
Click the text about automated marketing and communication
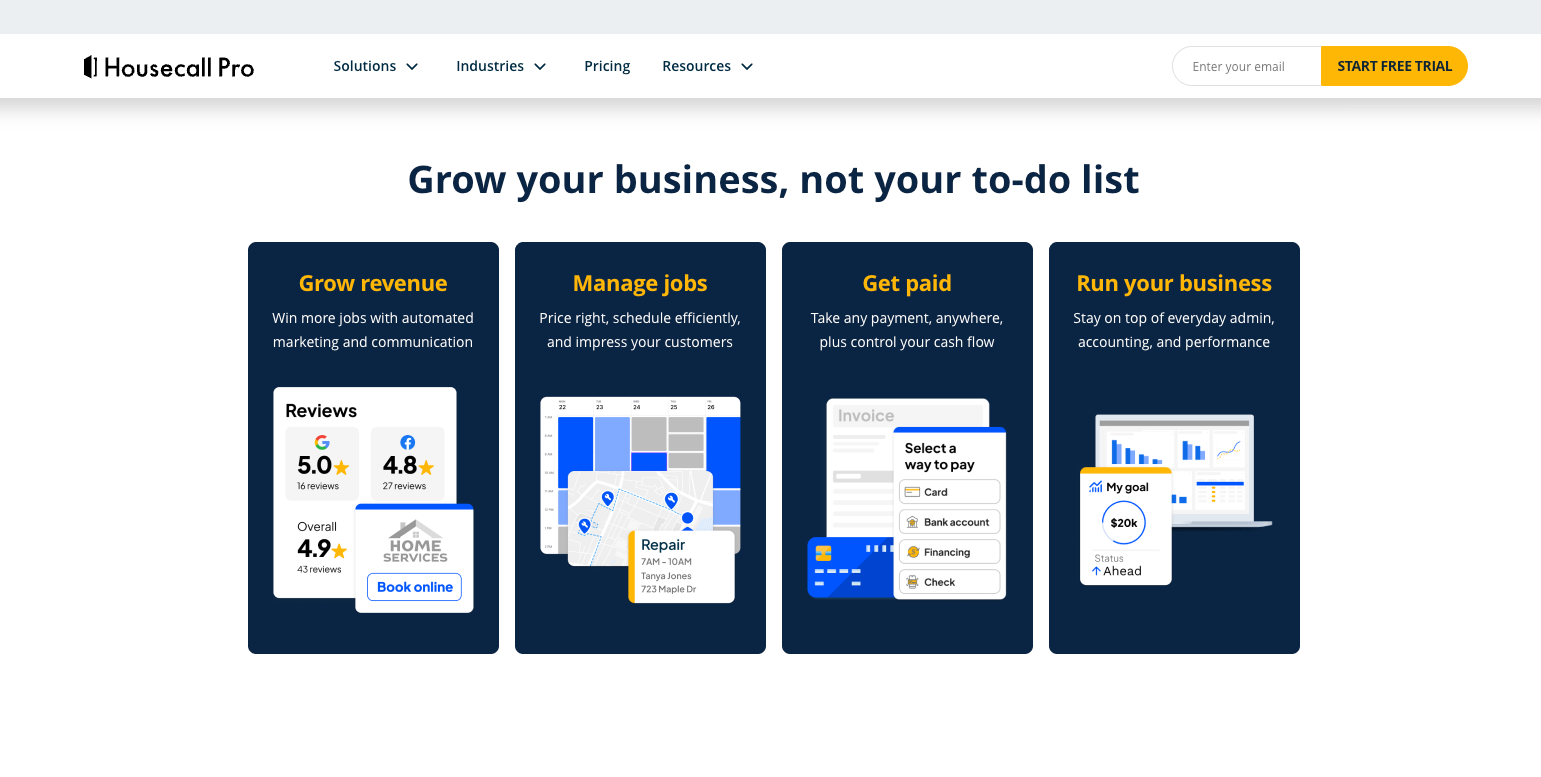tap(373, 330)
